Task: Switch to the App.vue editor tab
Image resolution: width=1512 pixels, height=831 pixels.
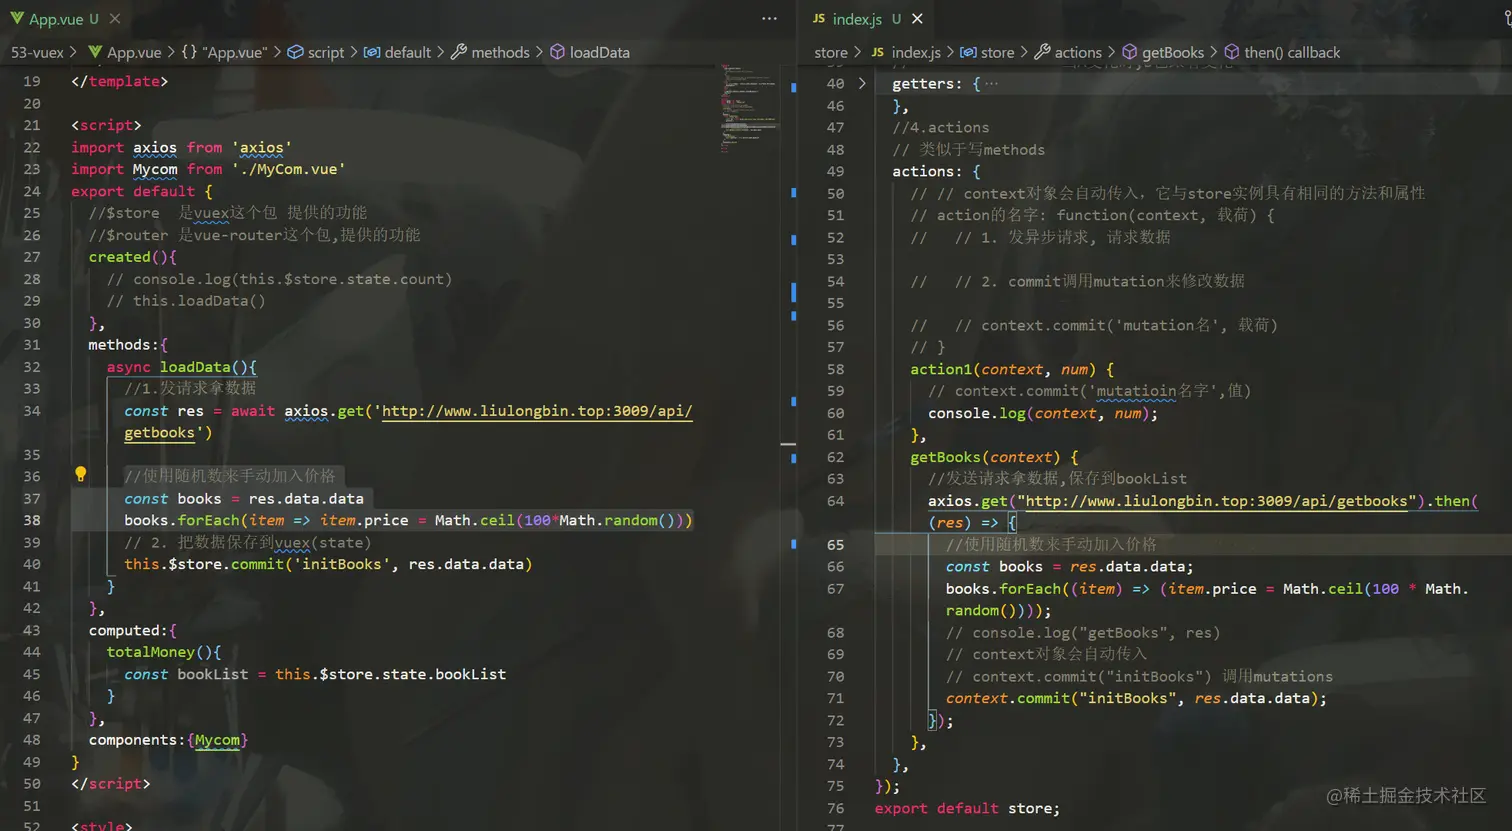Action: [x=55, y=19]
